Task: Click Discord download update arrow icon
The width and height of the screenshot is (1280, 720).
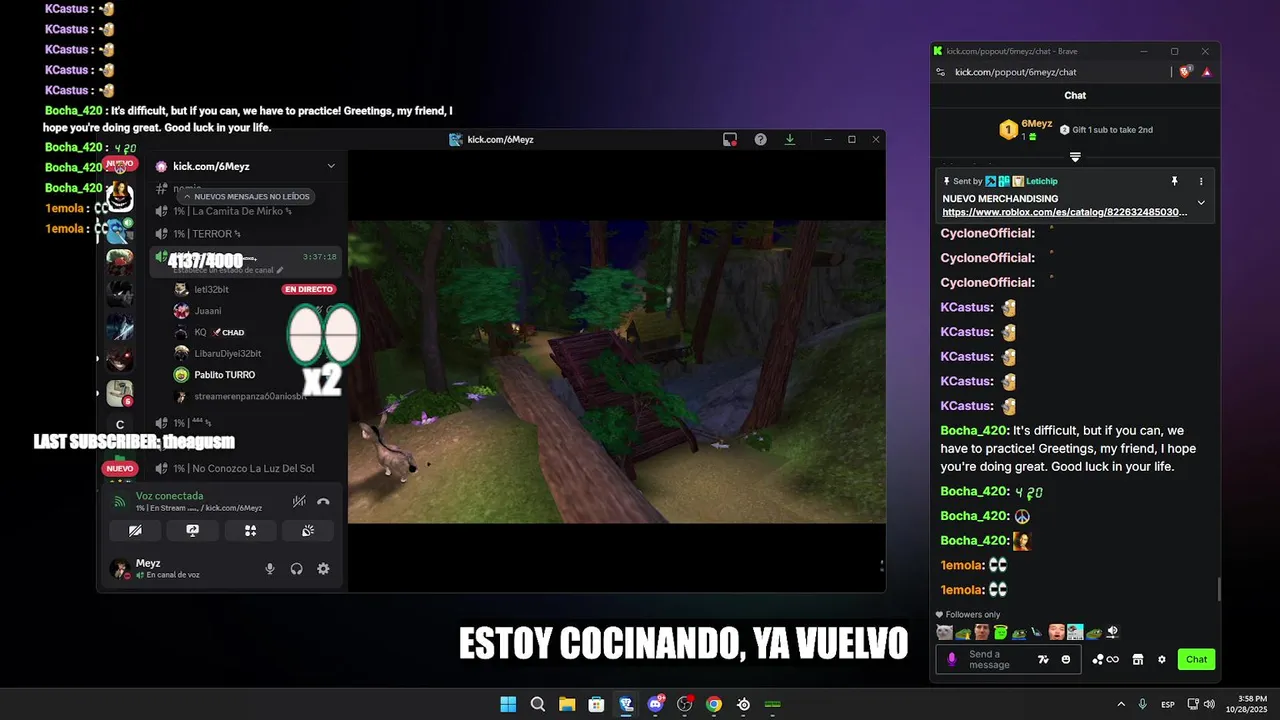Action: point(790,139)
